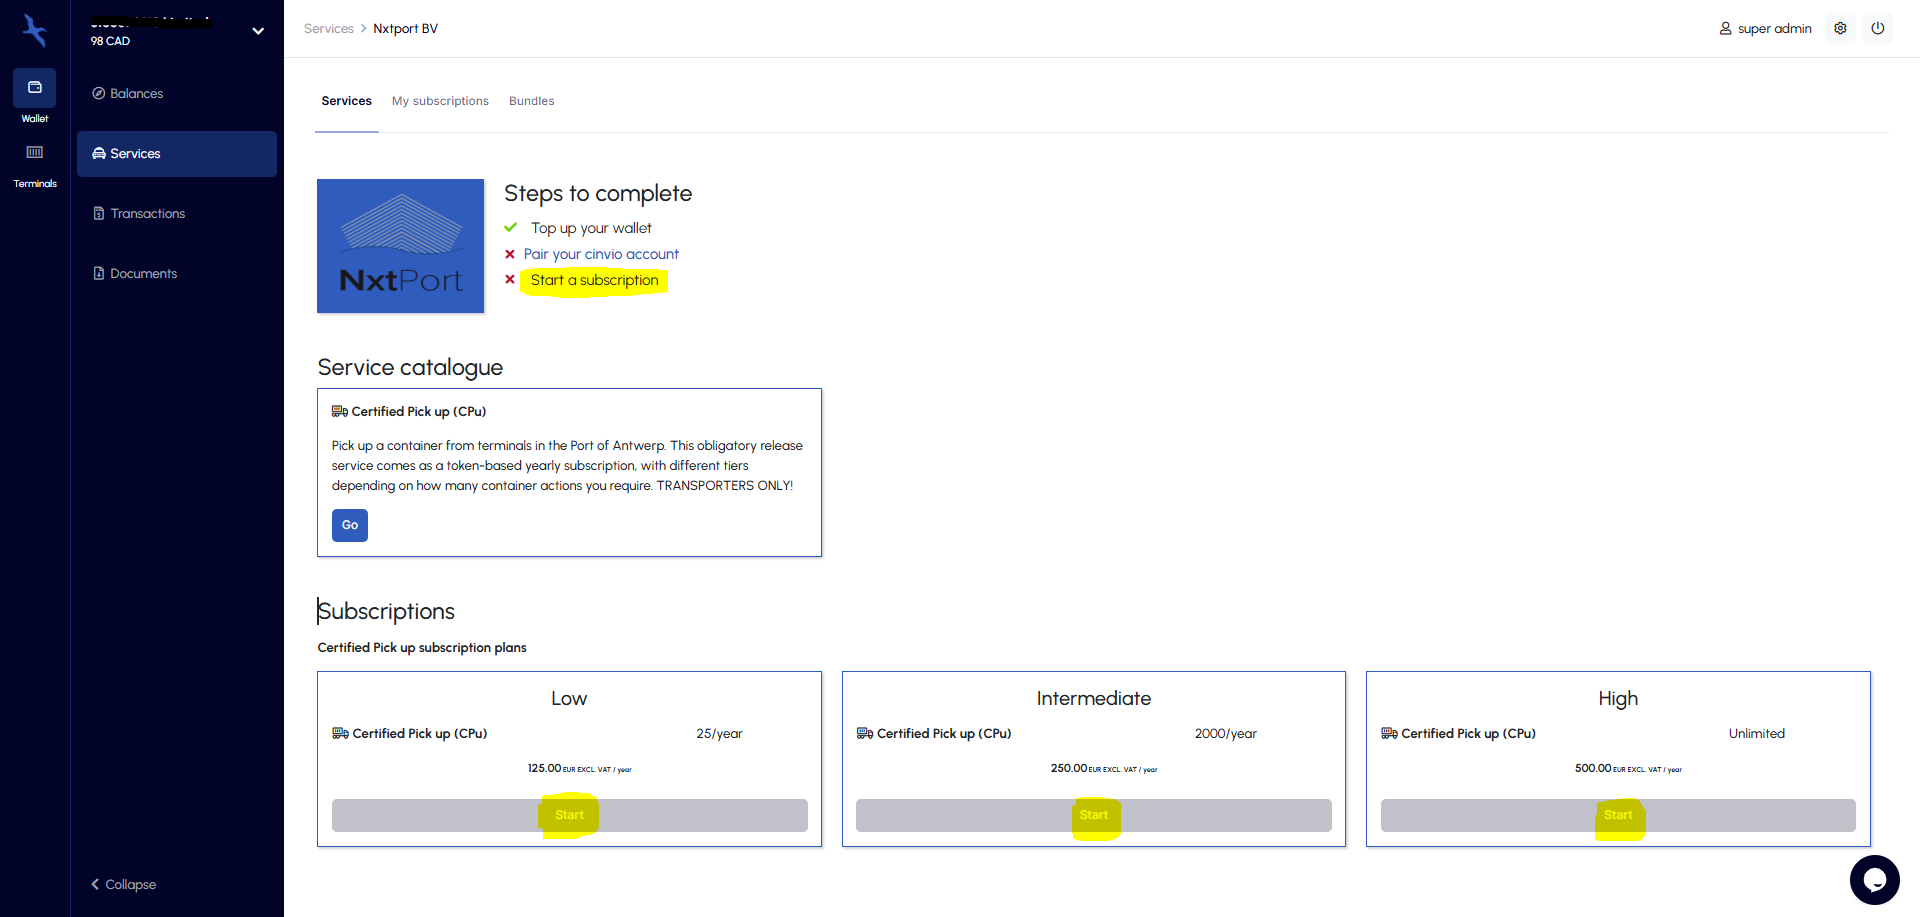Click Start on the Intermediate plan

coord(1094,815)
